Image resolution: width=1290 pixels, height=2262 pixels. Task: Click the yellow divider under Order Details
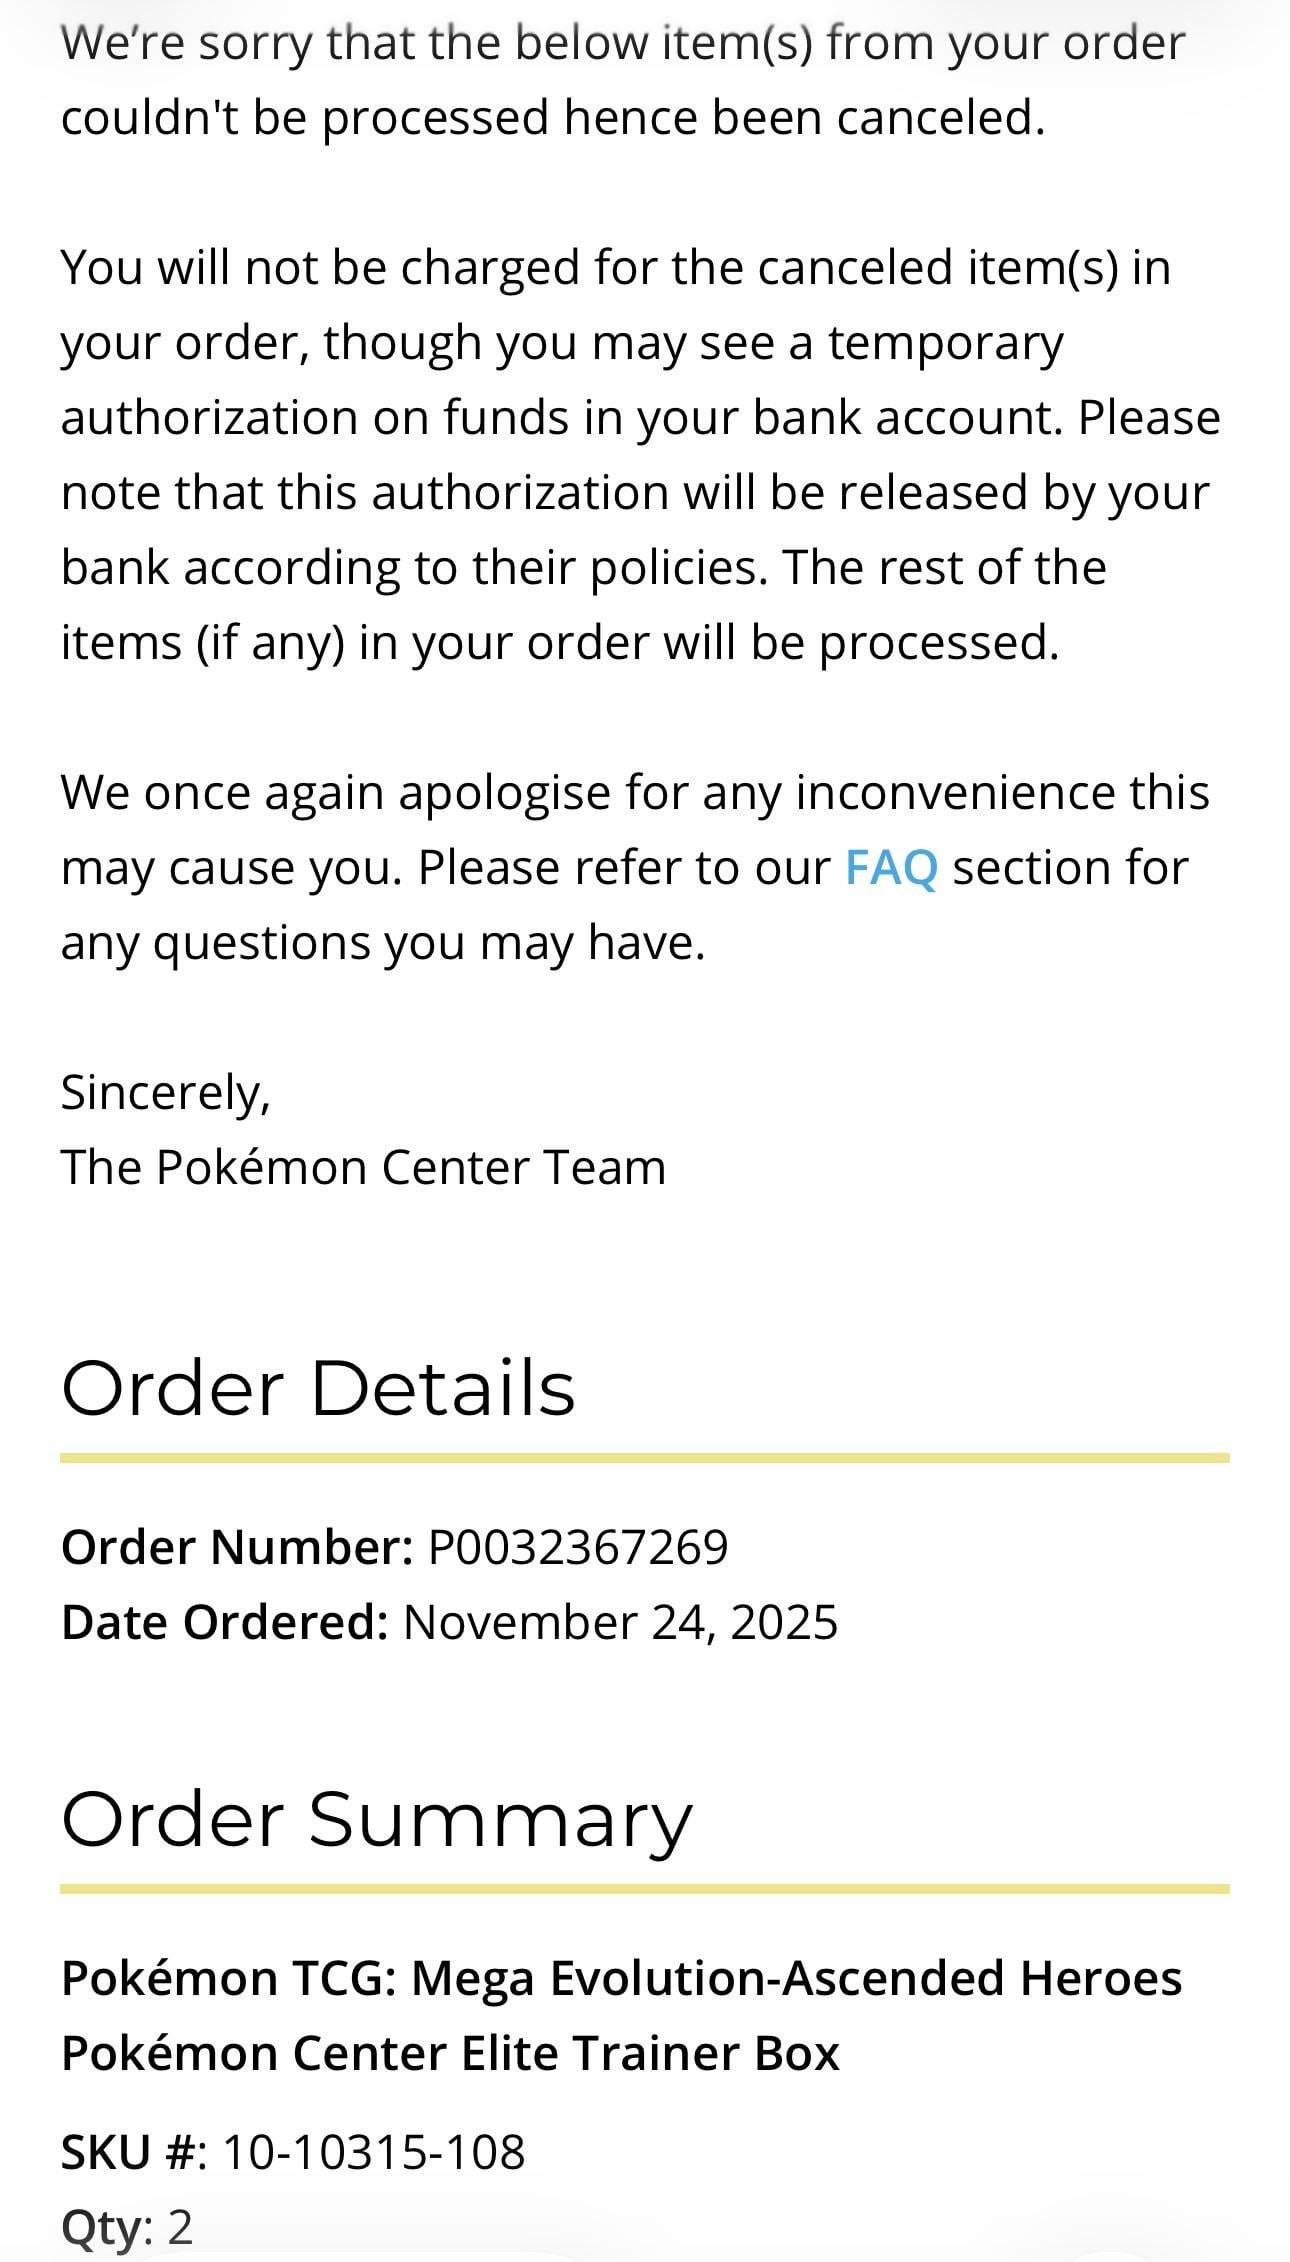click(644, 1458)
